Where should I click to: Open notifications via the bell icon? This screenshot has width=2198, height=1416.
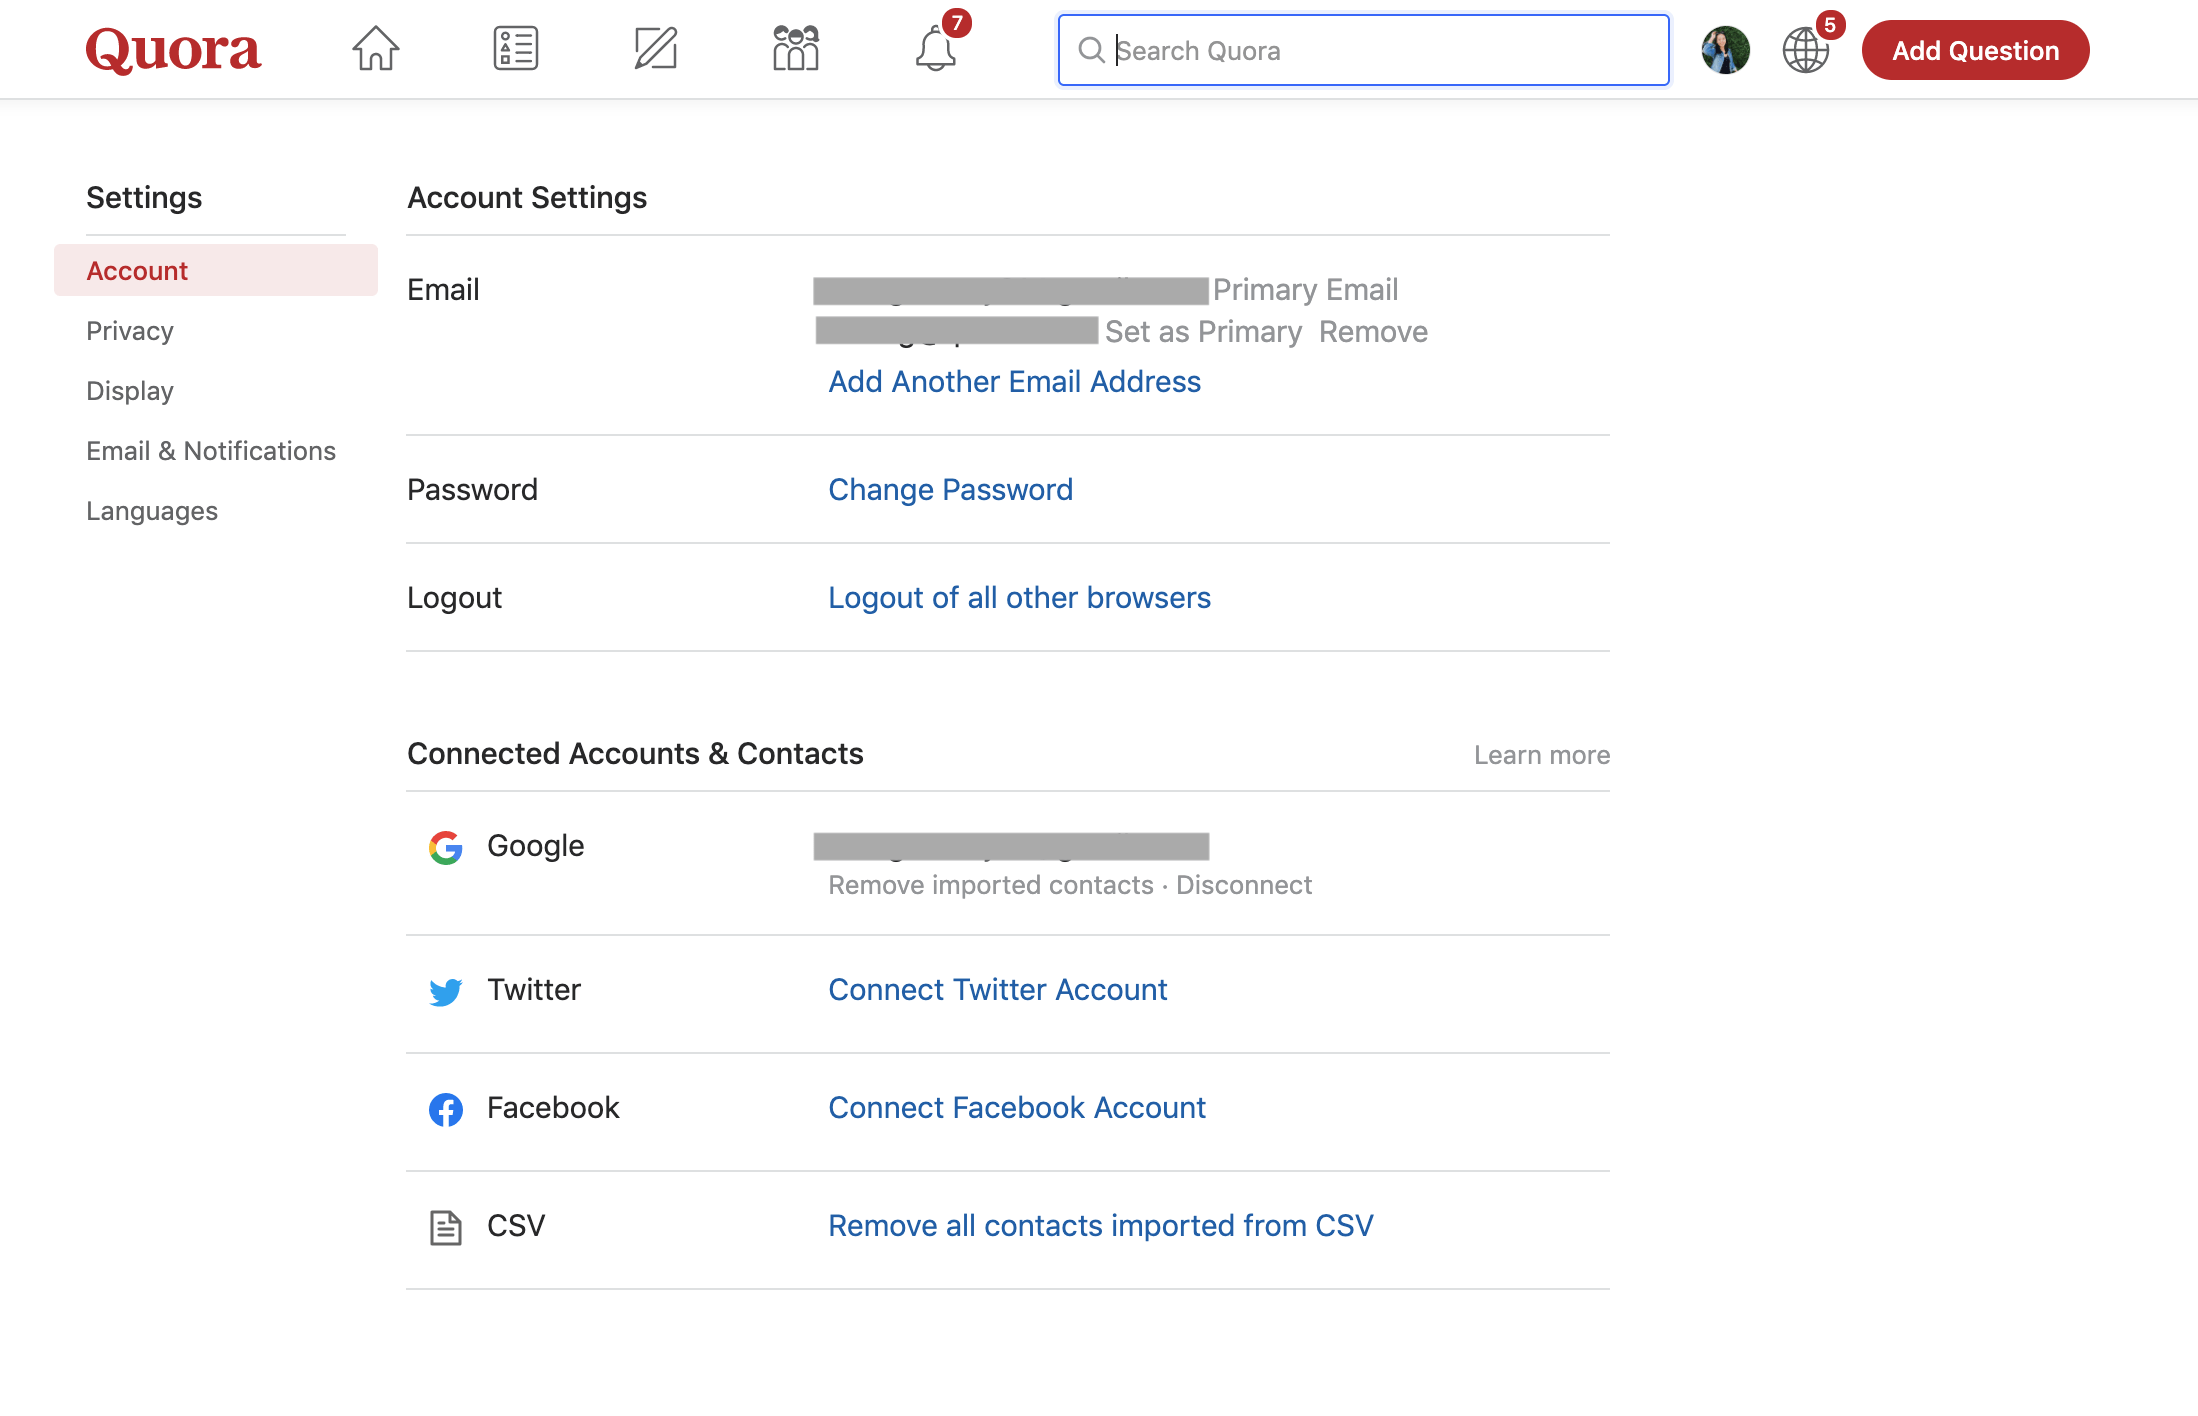[x=935, y=50]
